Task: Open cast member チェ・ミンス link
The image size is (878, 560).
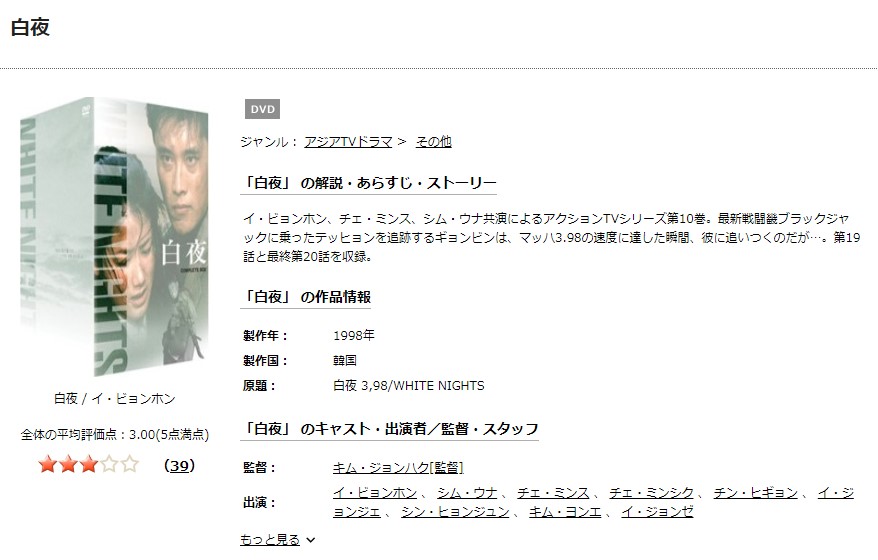Action: (x=553, y=493)
